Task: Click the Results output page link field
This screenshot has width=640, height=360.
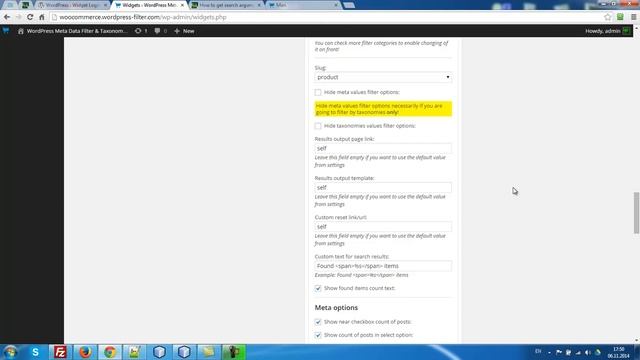Action: pyautogui.click(x=383, y=148)
